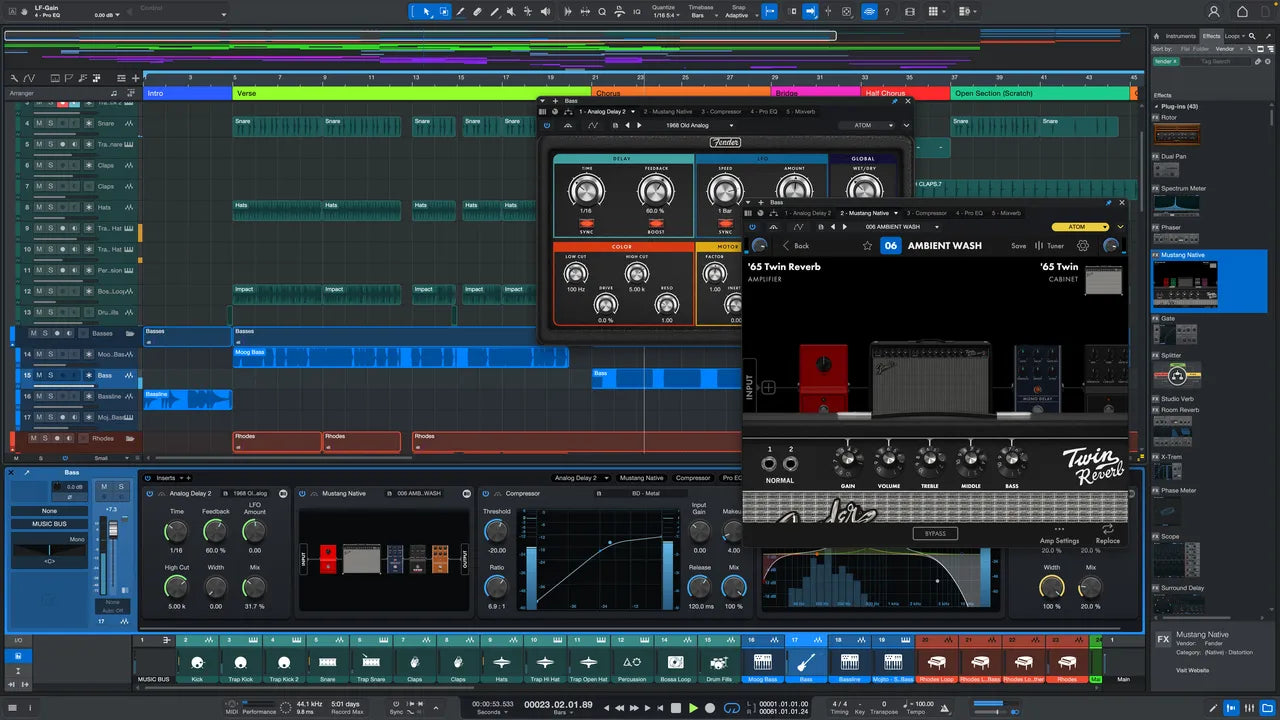Select the Eraser tool
Image resolution: width=1280 pixels, height=720 pixels.
tap(478, 11)
